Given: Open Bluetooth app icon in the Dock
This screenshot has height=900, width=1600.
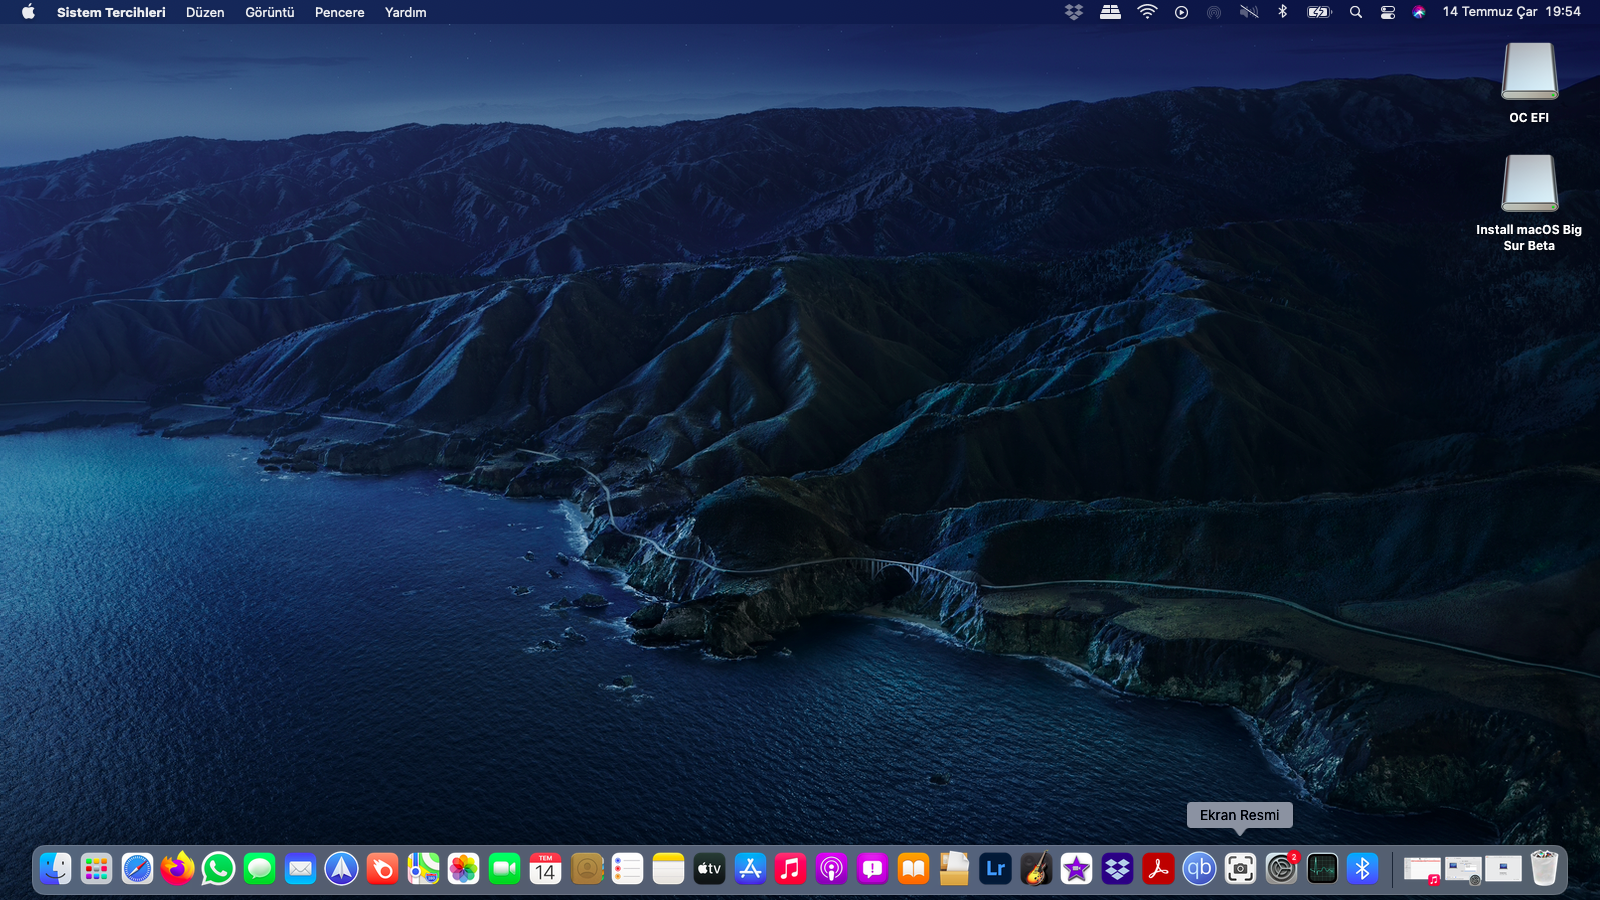Looking at the screenshot, I should click(x=1362, y=868).
